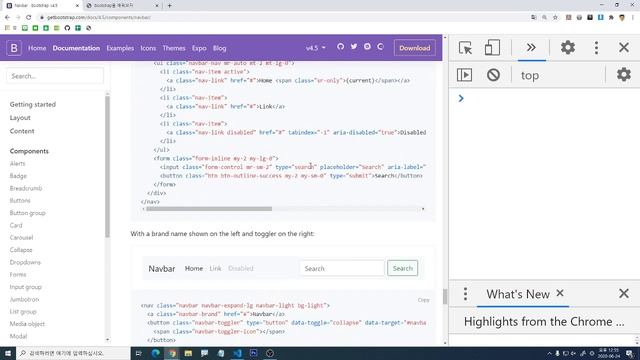Click the Download button
Image resolution: width=640 pixels, height=360 pixels.
(414, 48)
